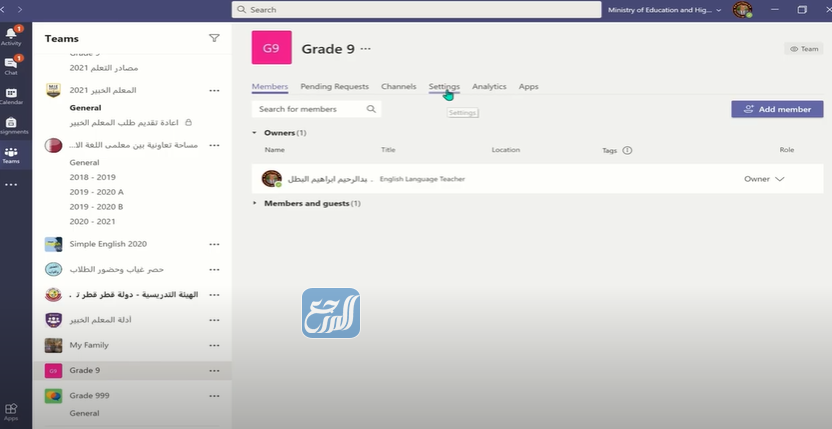832x429 pixels.
Task: Expand the Members and guests section
Action: point(256,203)
